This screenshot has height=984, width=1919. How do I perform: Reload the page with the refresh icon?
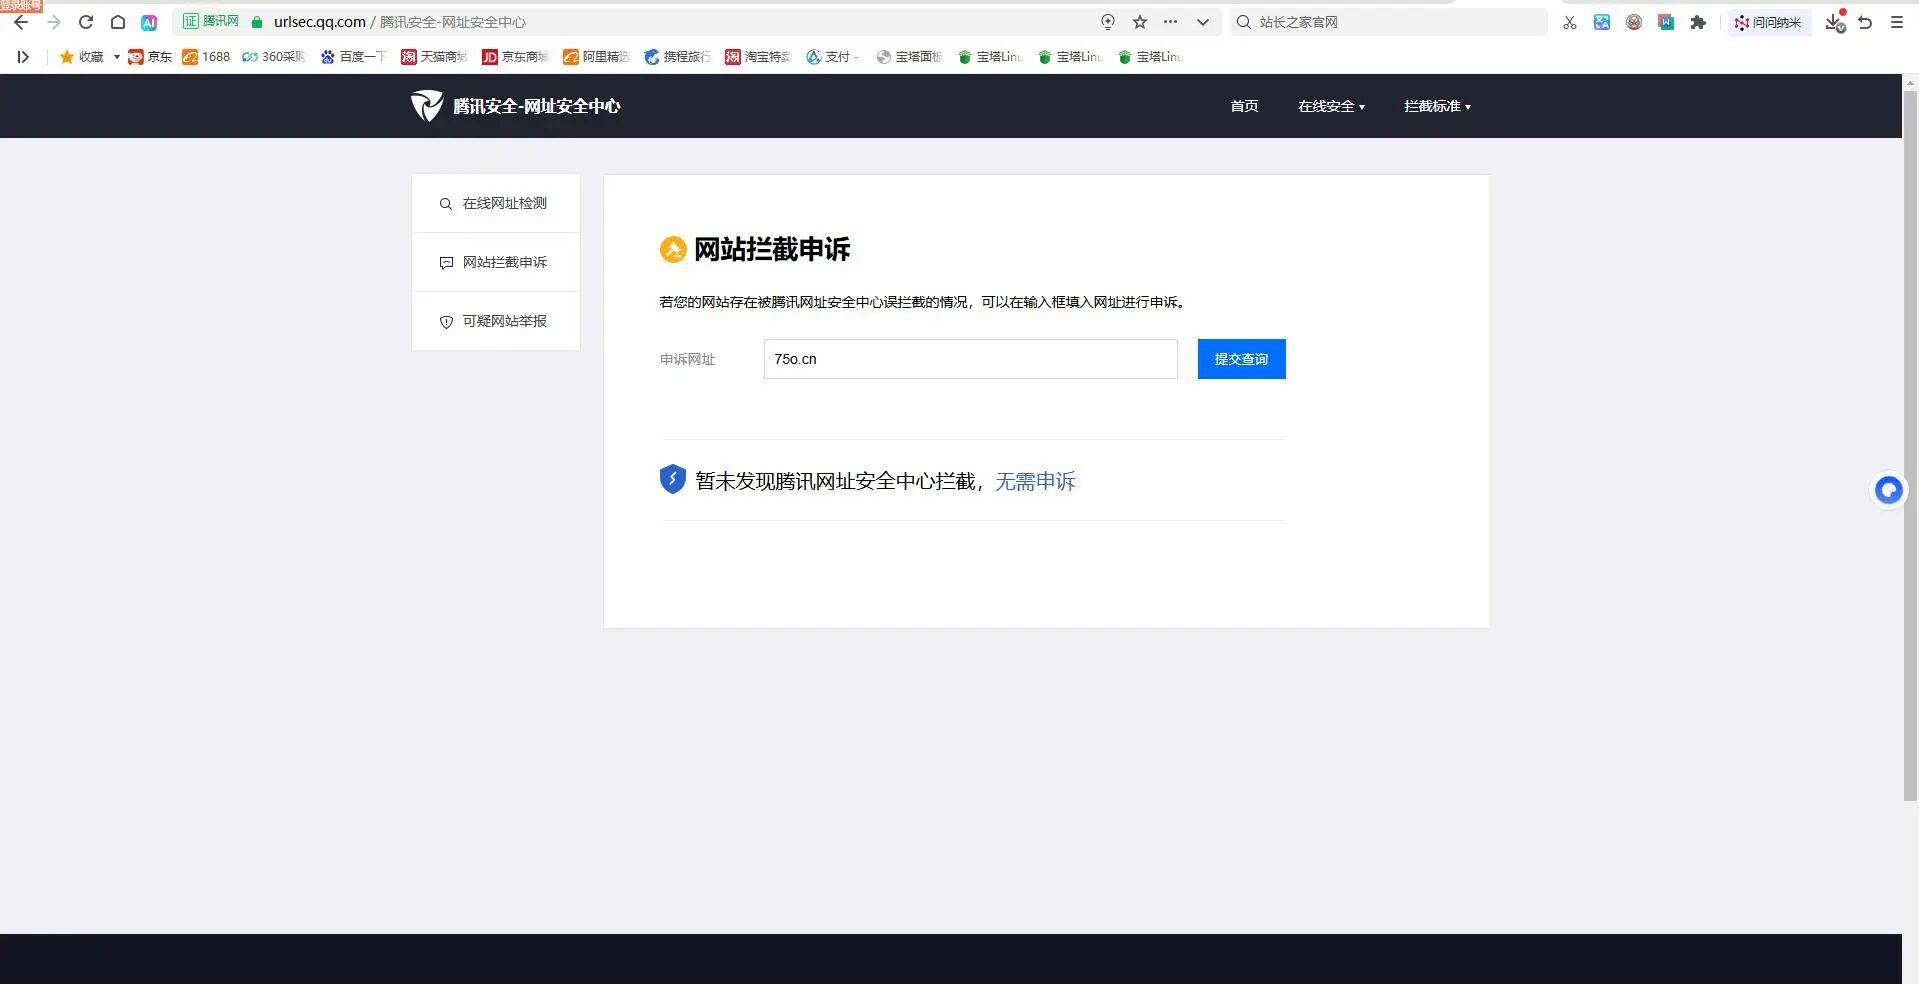point(86,22)
